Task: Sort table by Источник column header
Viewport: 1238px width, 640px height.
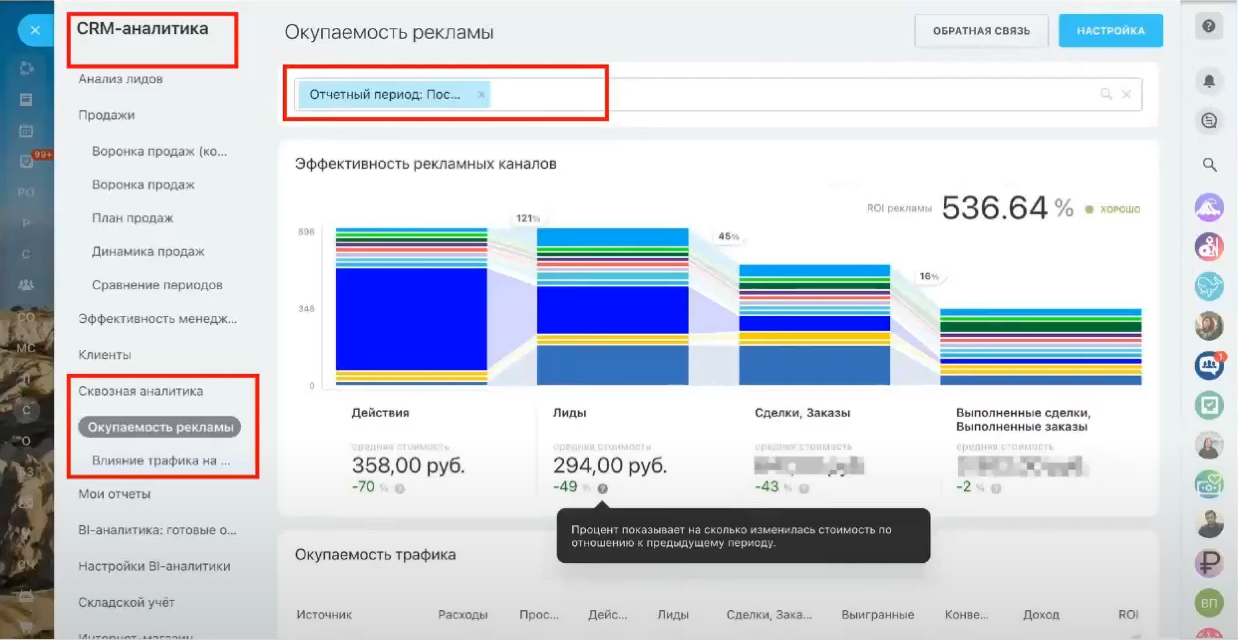Action: [x=324, y=614]
